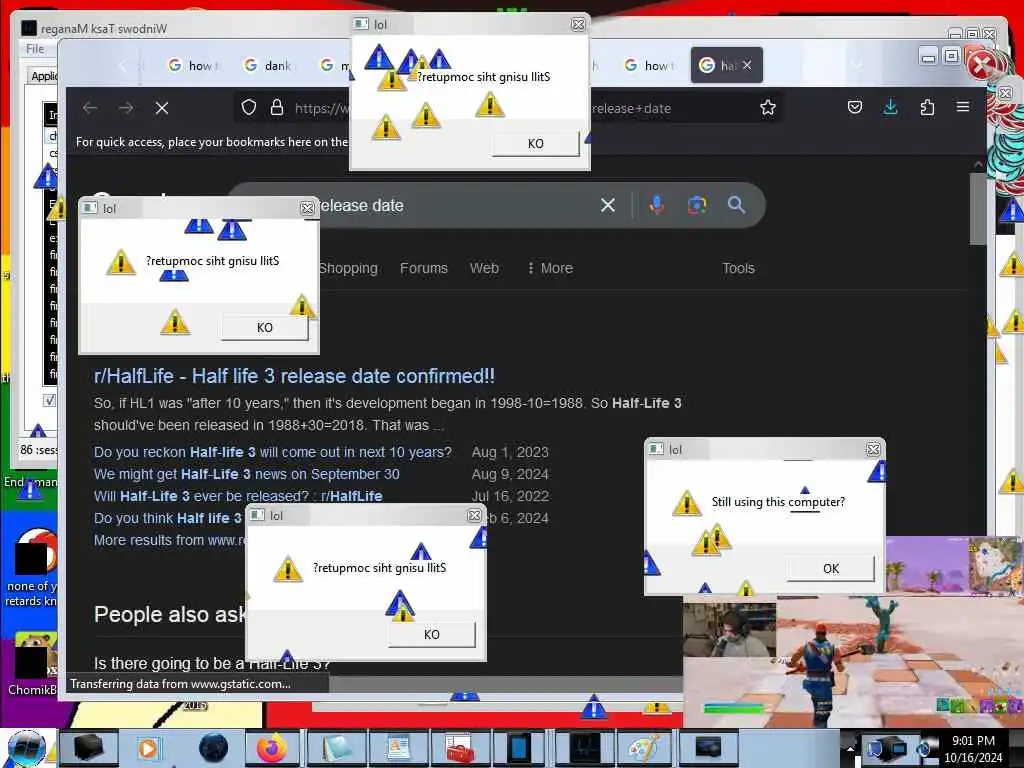The width and height of the screenshot is (1024, 768).
Task: Close the Still using this computer dialog
Action: point(872,449)
